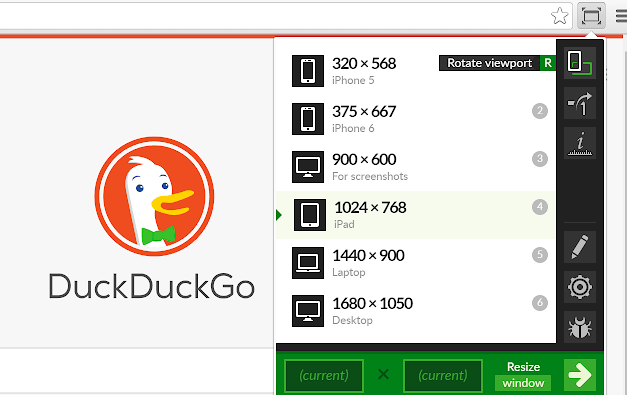Click the pencil edit presets icon
627x395 pixels.
[580, 247]
